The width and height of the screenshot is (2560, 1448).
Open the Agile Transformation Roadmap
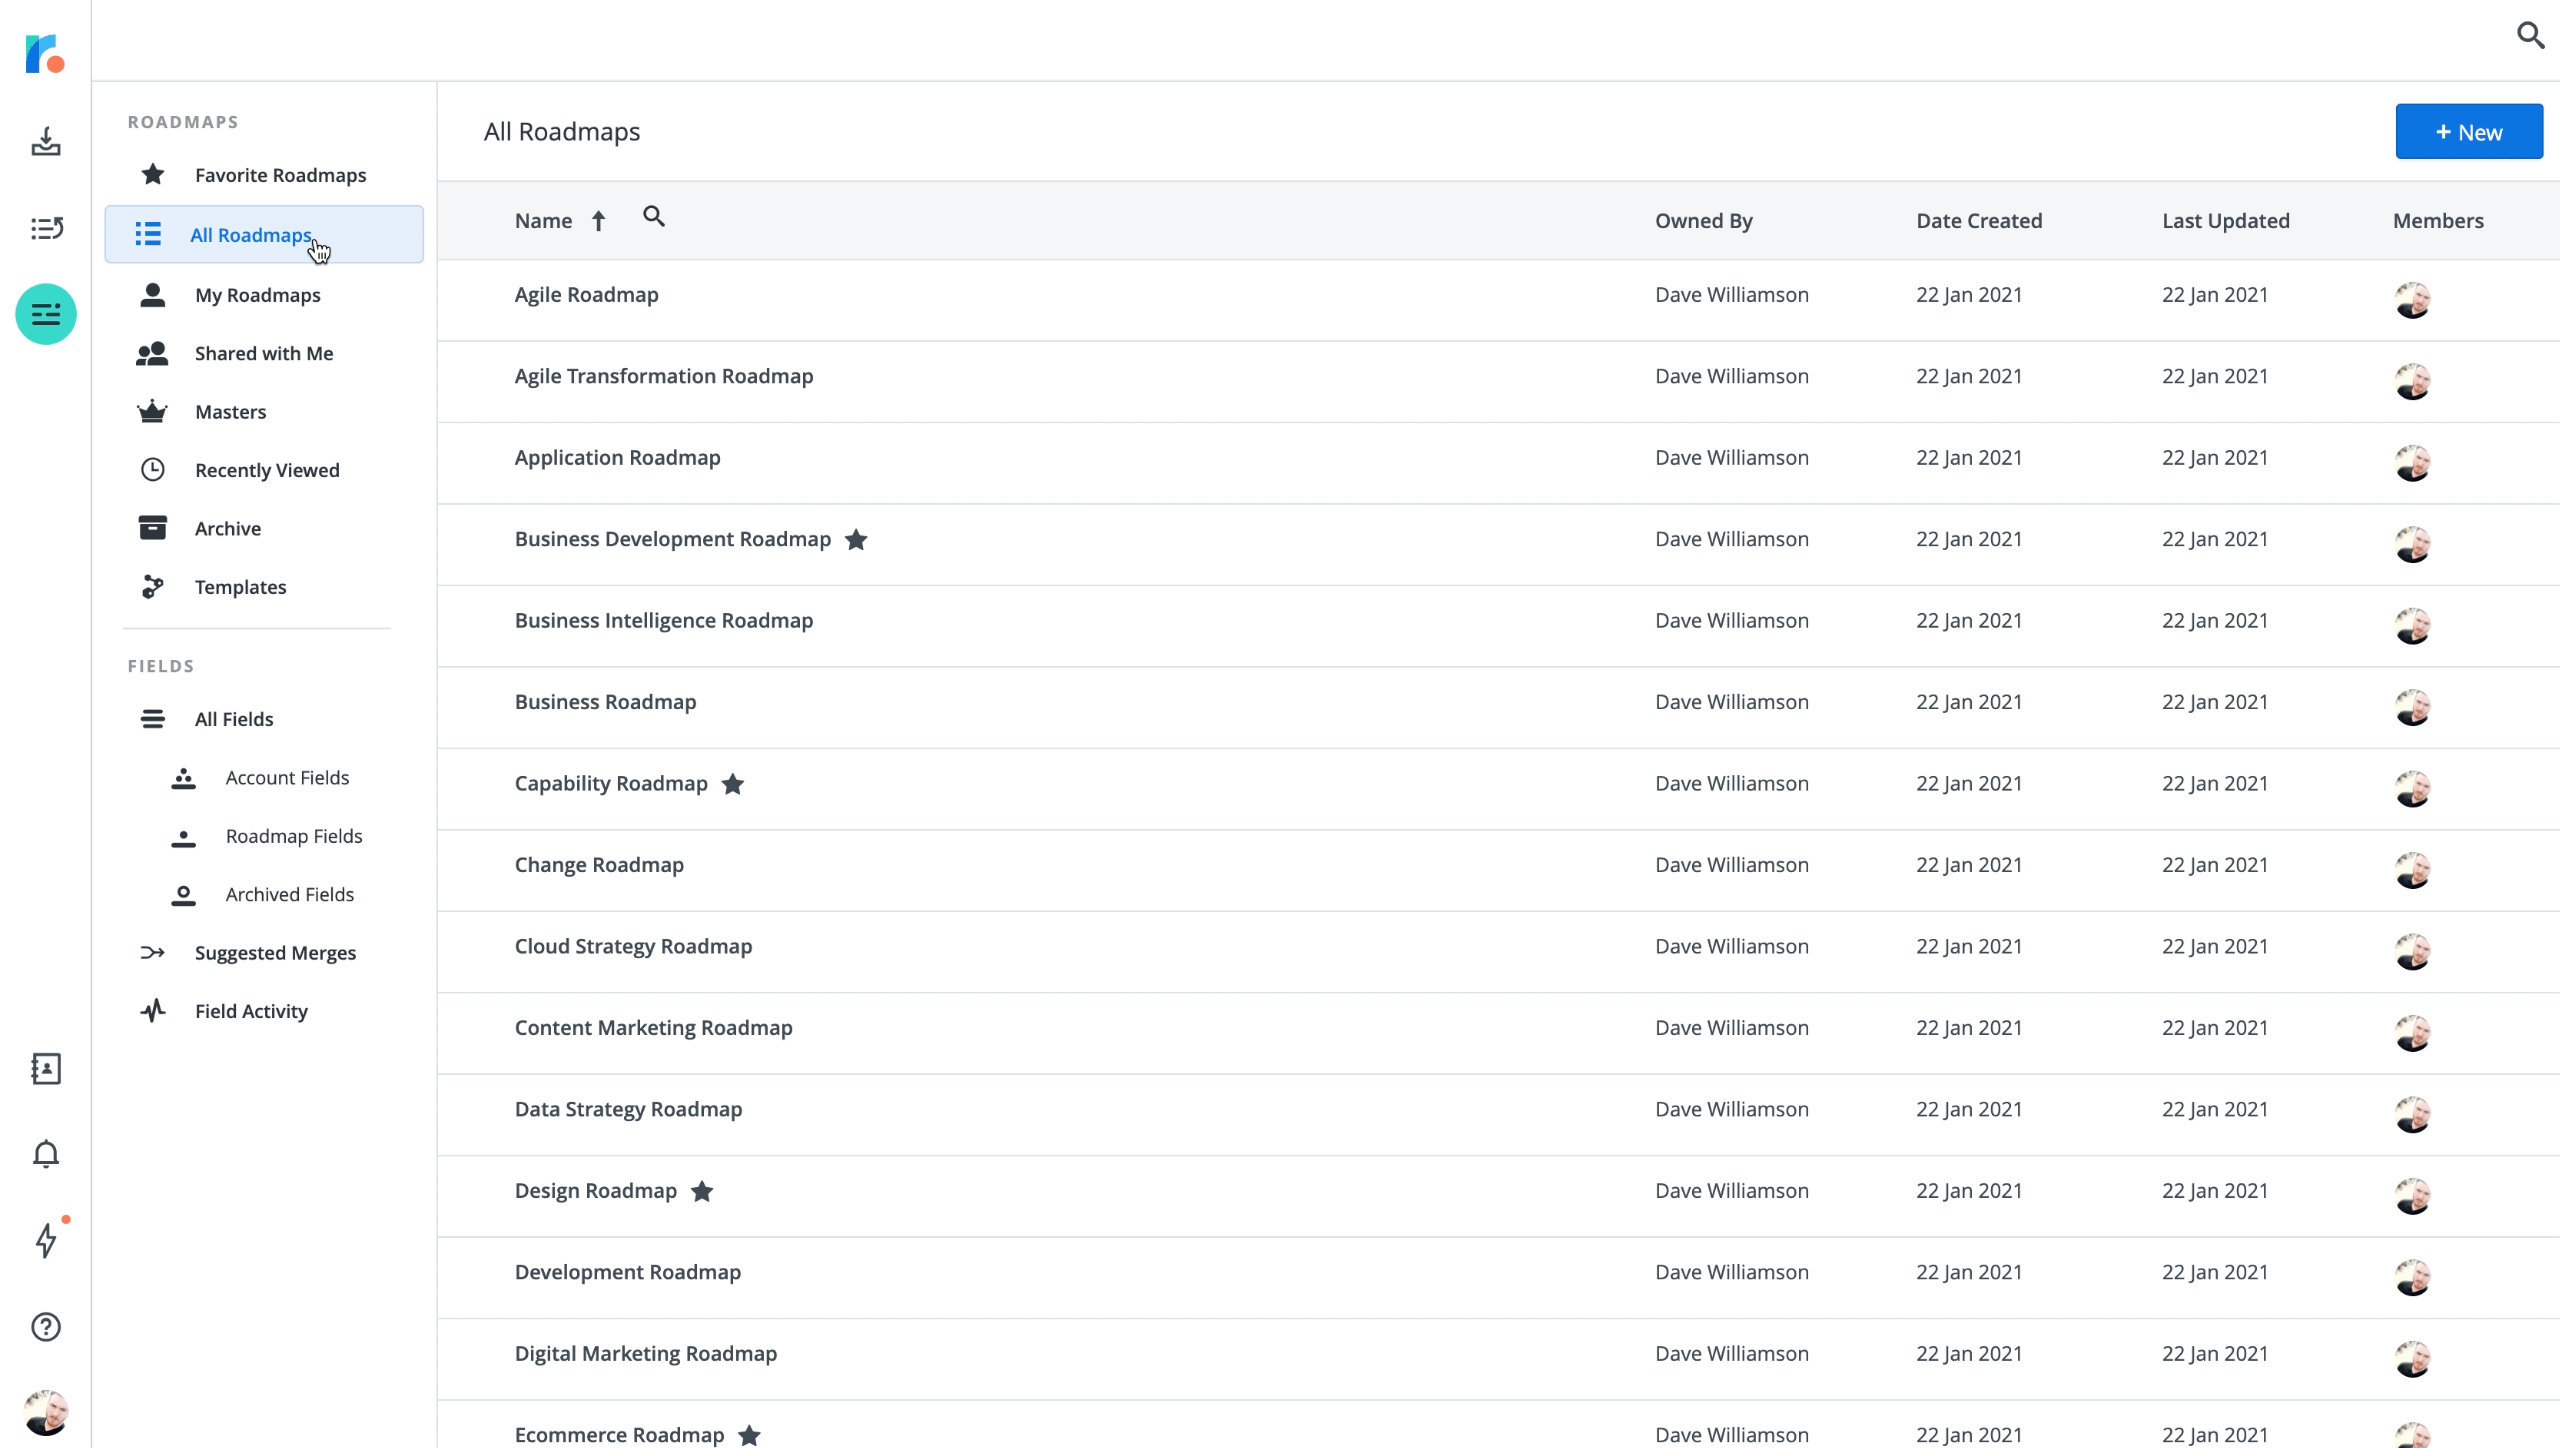pyautogui.click(x=663, y=376)
